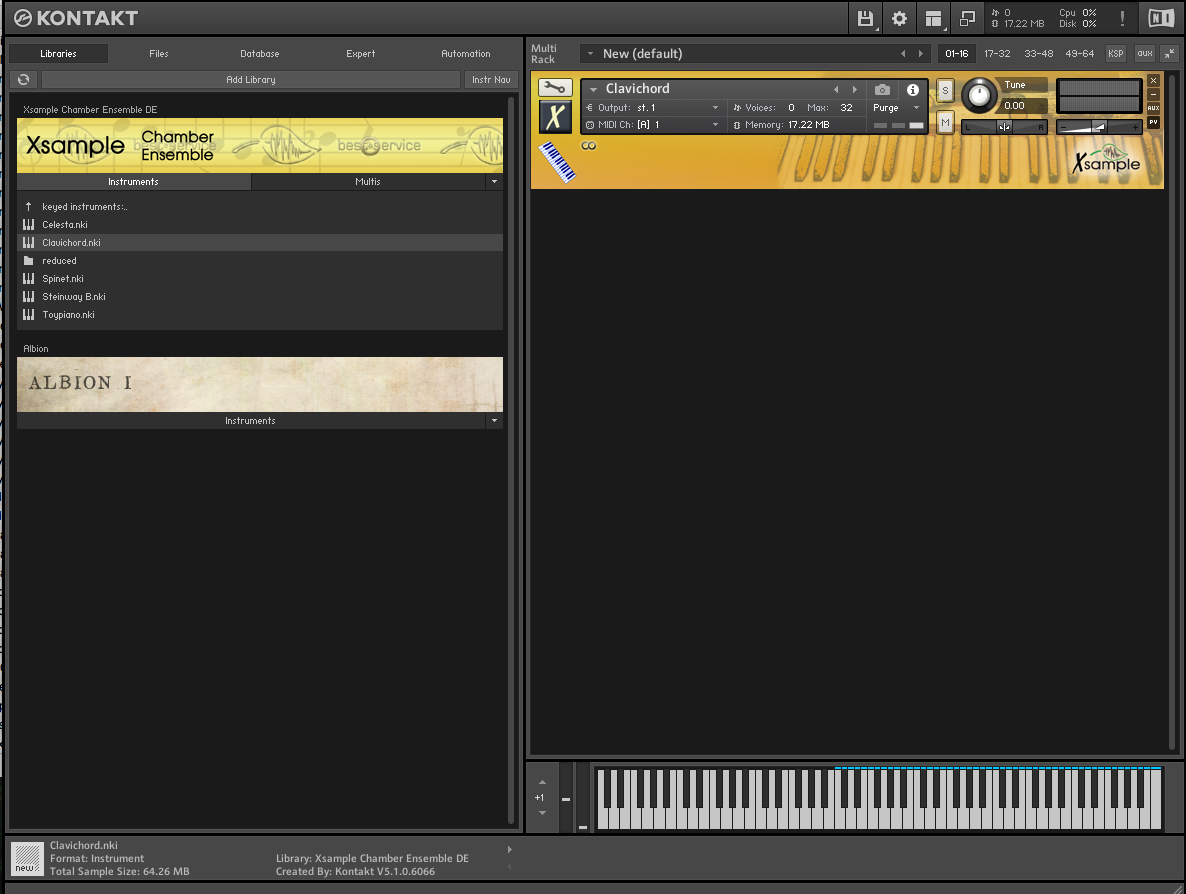Click the blue keyboard graphic icon
Viewport: 1186px width, 894px height.
pos(557,162)
